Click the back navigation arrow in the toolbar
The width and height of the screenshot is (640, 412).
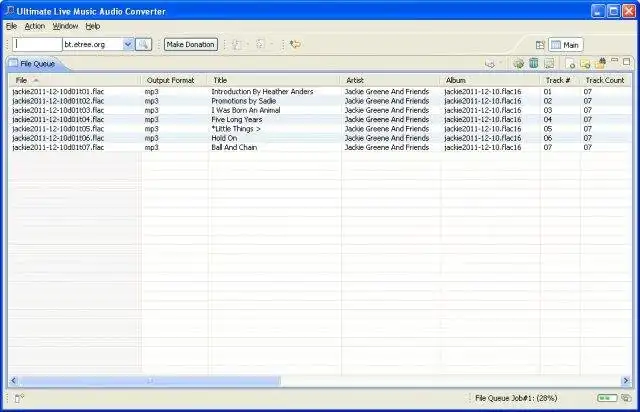(236, 45)
